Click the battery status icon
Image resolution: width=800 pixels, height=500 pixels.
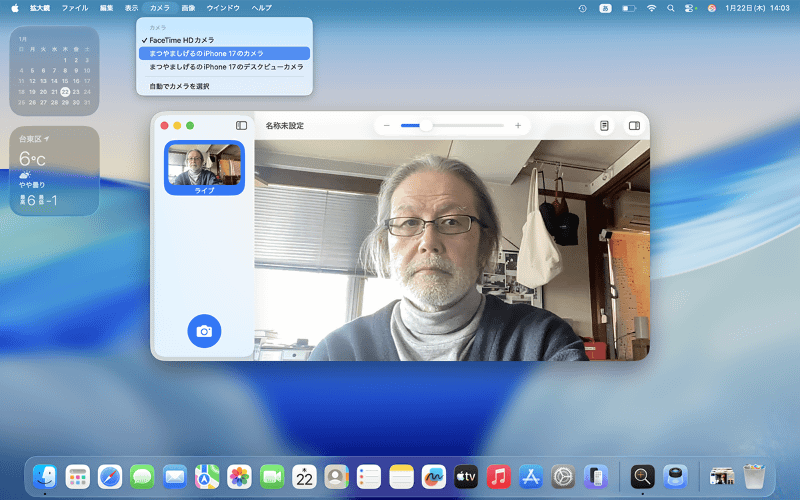coord(629,8)
